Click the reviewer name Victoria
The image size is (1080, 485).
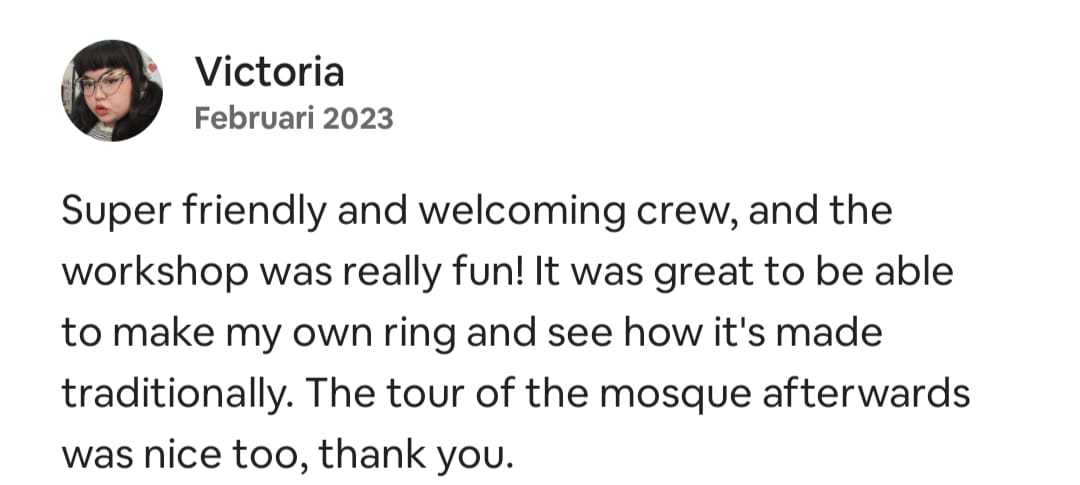[x=269, y=72]
